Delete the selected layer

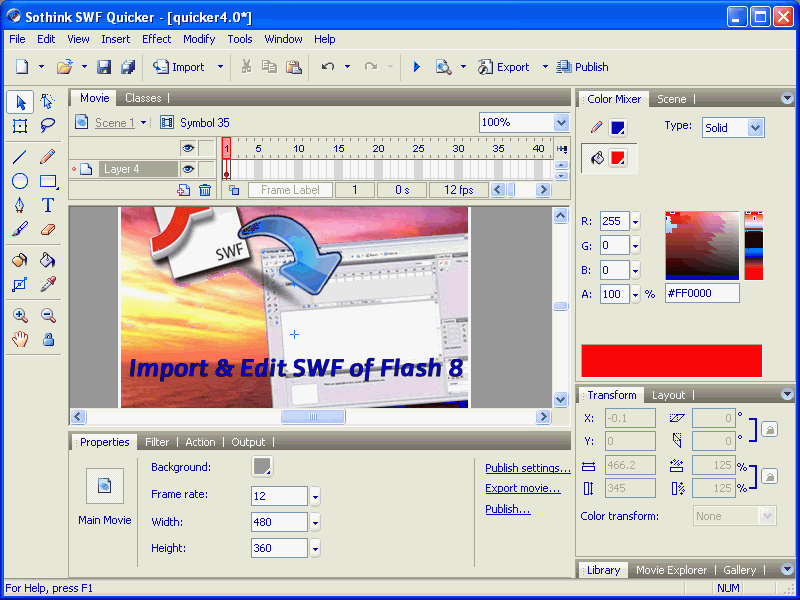coord(205,190)
